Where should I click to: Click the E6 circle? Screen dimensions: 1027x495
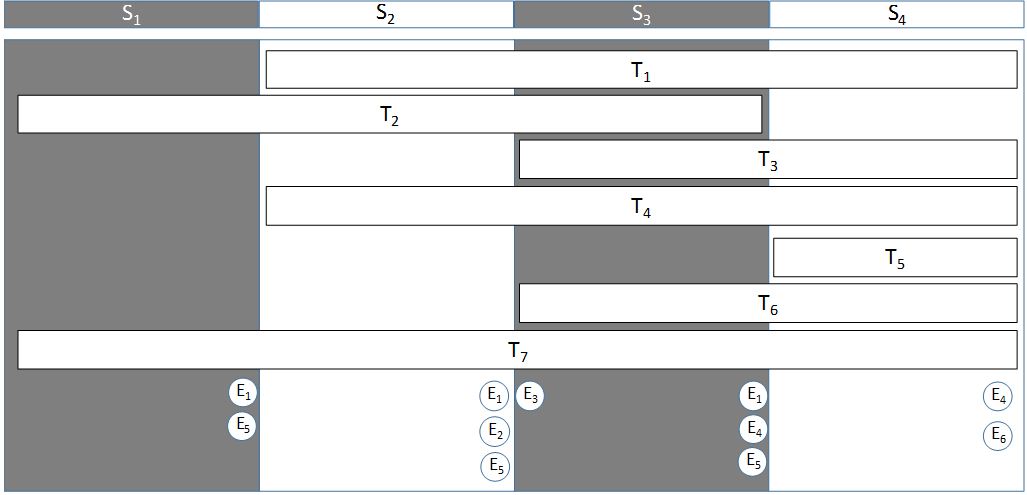[x=997, y=436]
